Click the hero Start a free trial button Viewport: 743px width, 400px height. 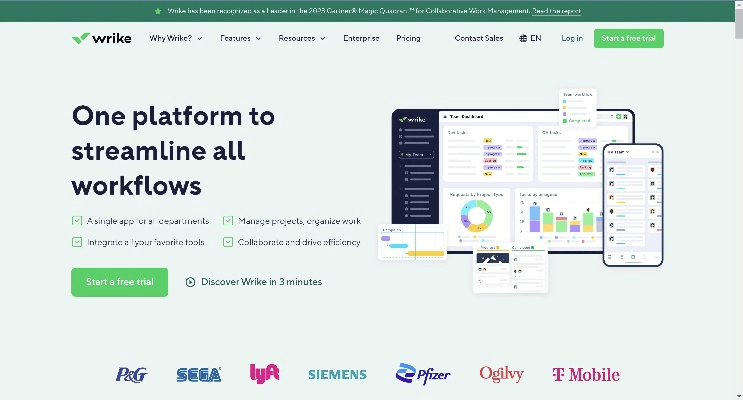click(119, 282)
